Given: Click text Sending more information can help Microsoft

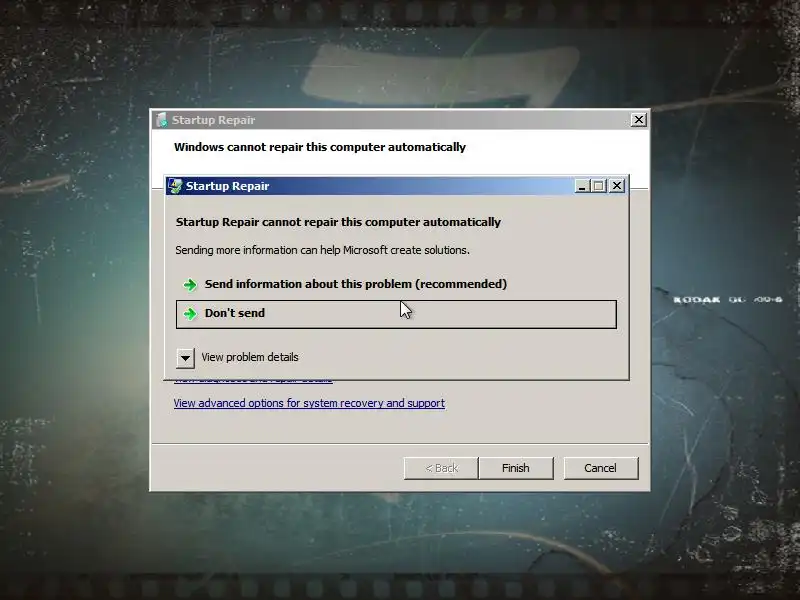Looking at the screenshot, I should (x=322, y=250).
